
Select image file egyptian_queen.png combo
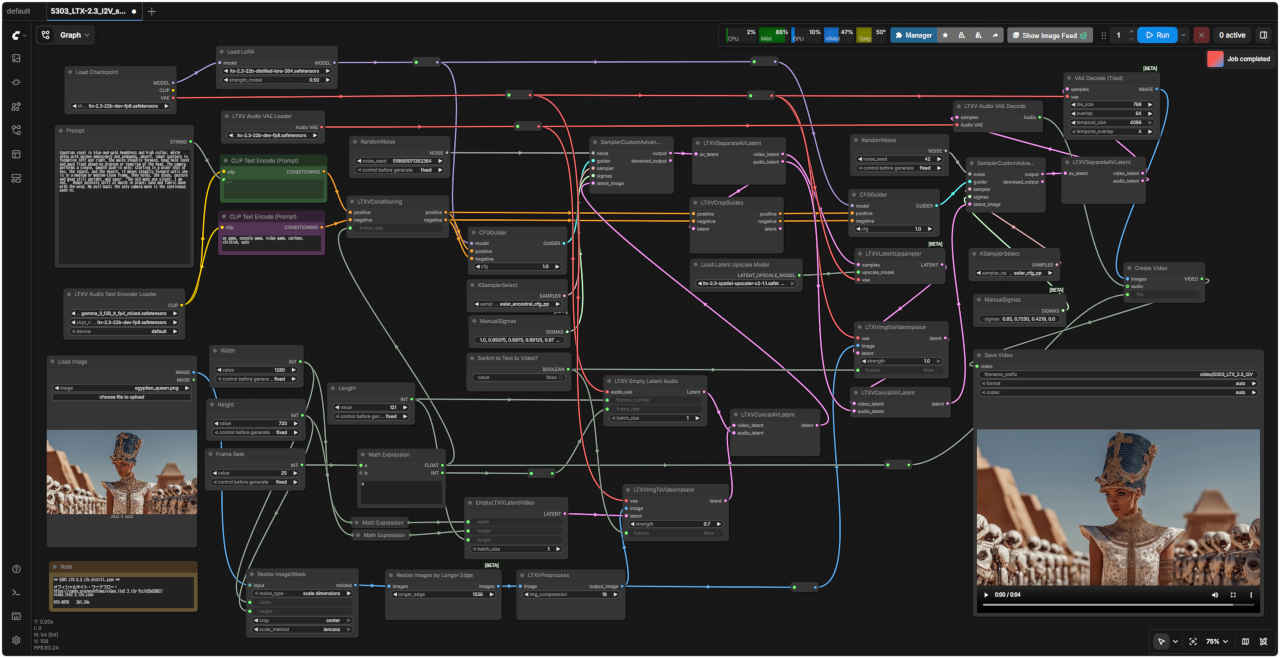click(x=121, y=388)
